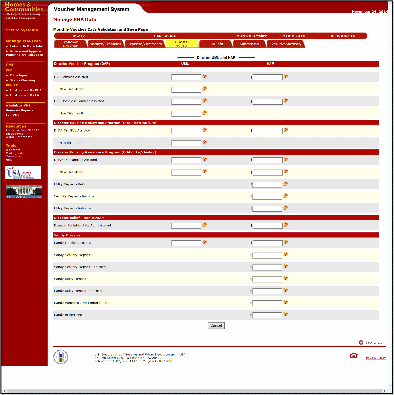Open the printer icon in the page footer

pos(354,356)
